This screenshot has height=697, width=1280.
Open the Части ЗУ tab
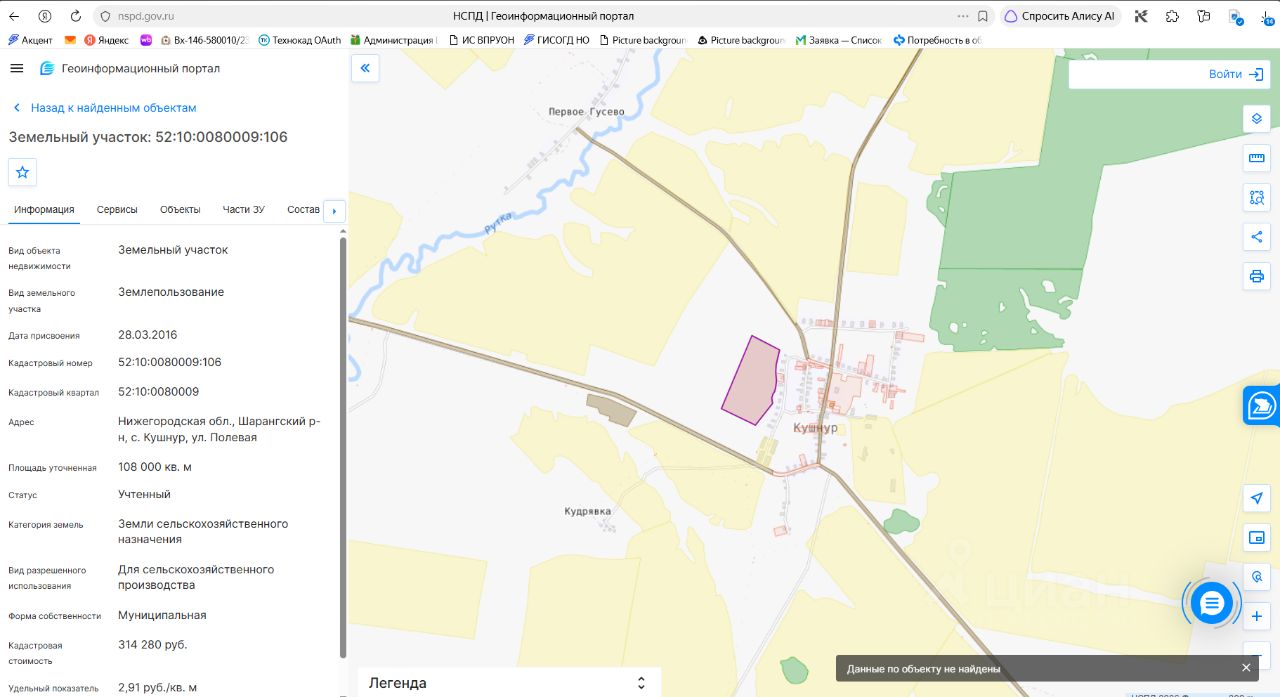click(x=243, y=209)
